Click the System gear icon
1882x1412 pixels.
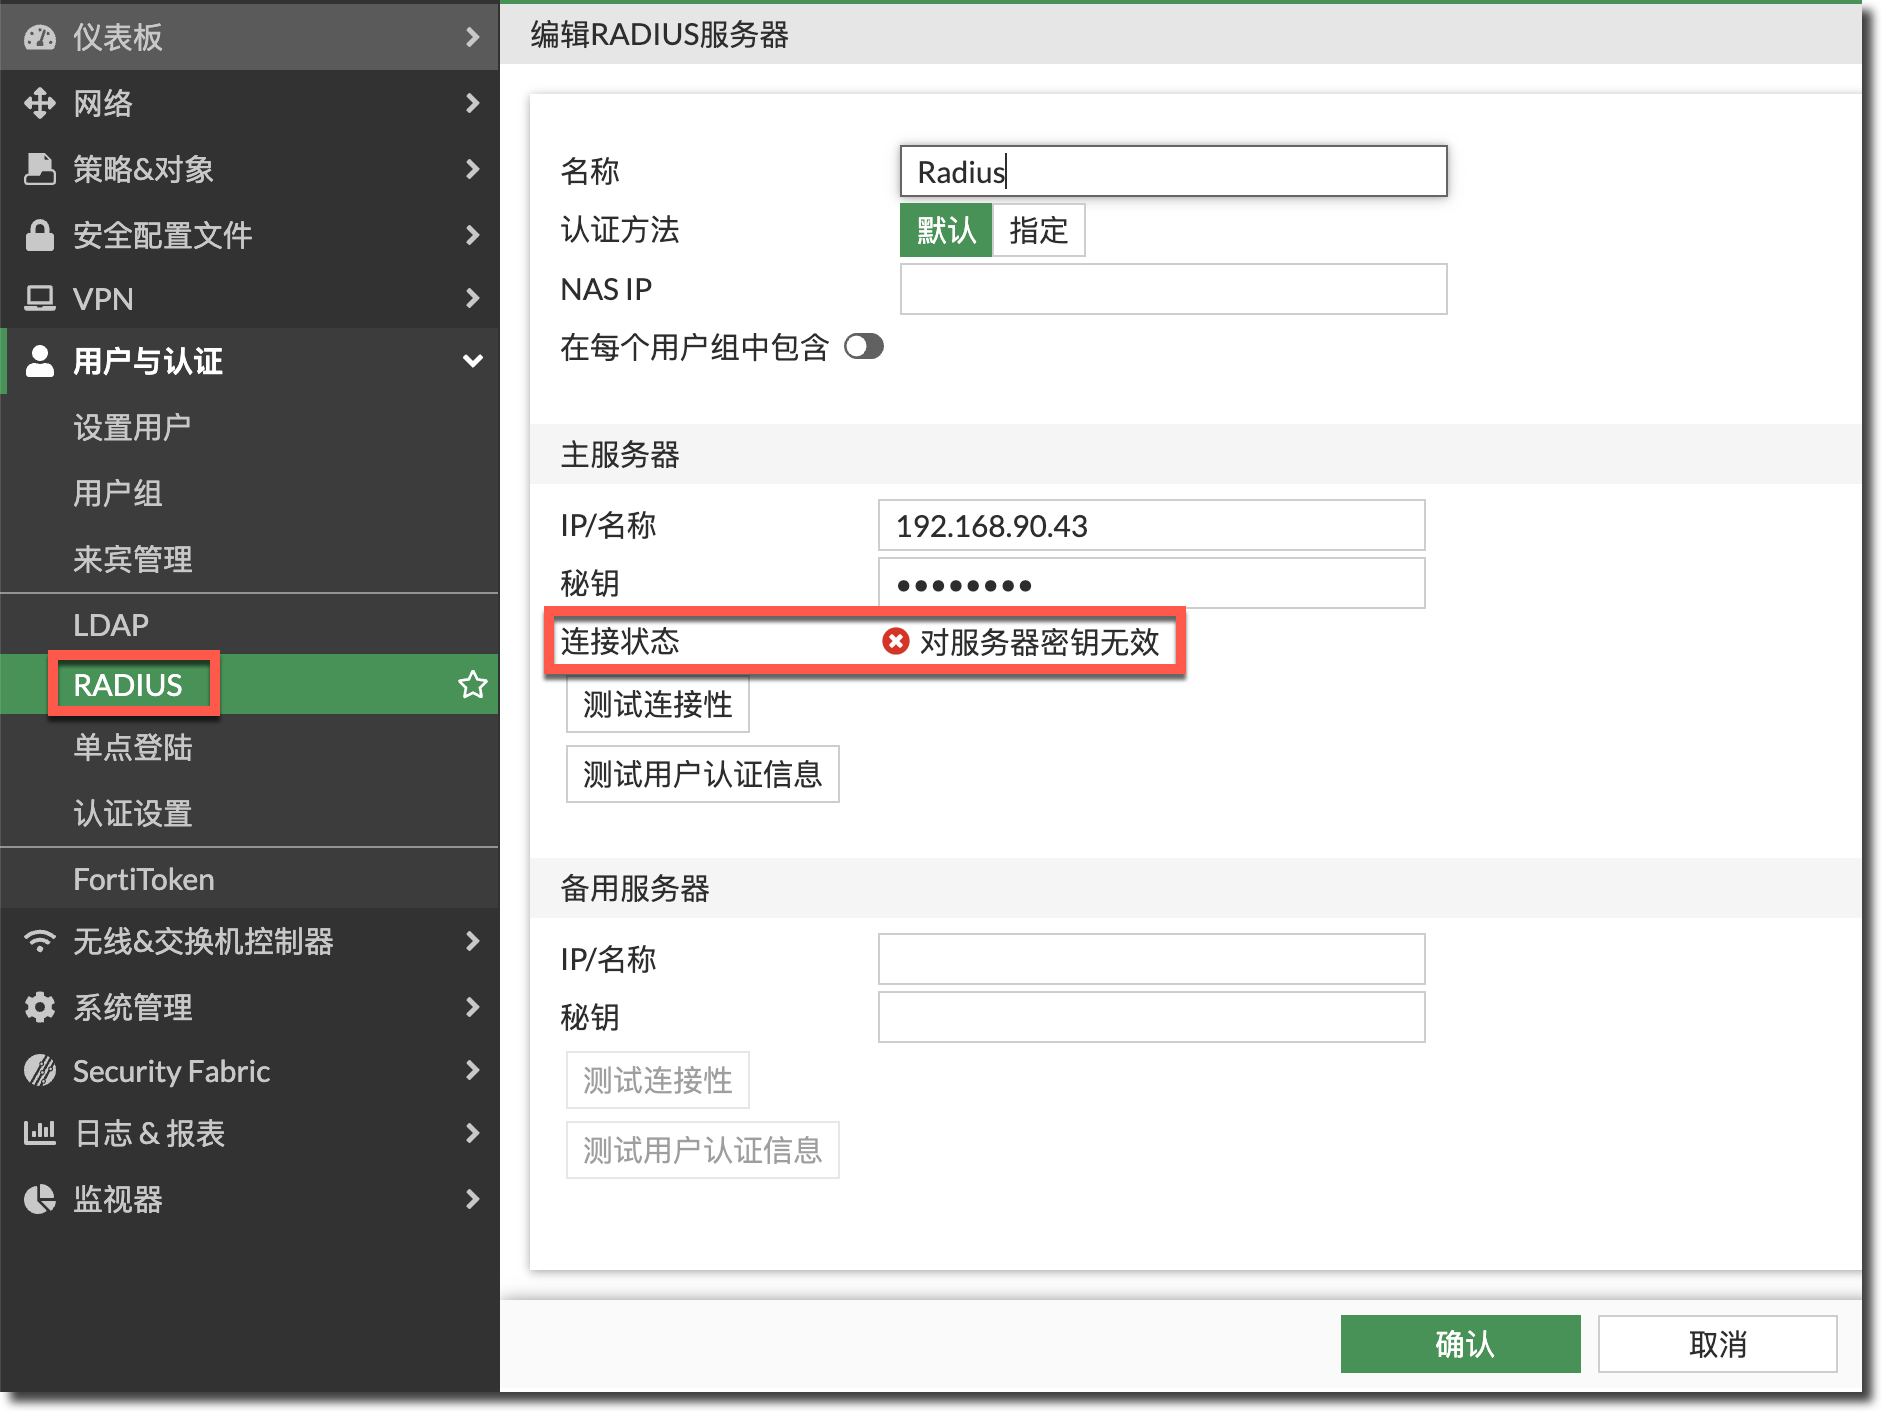point(40,1007)
